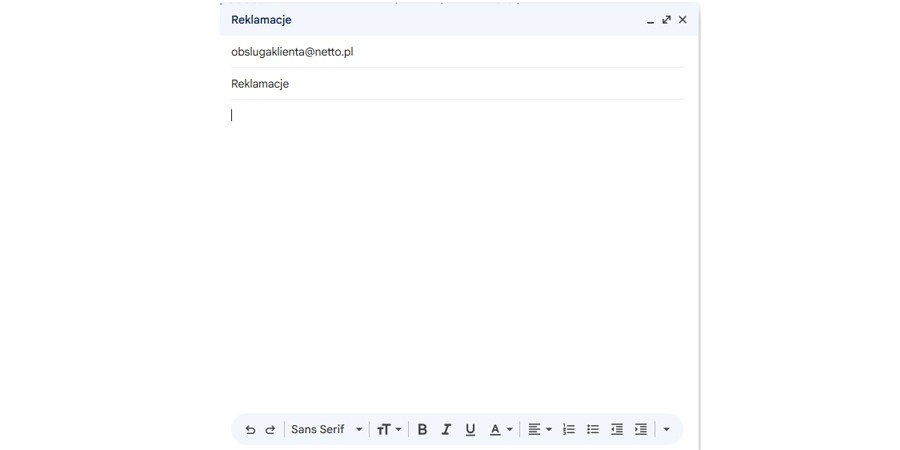Expand compose window to full screen

pos(666,20)
